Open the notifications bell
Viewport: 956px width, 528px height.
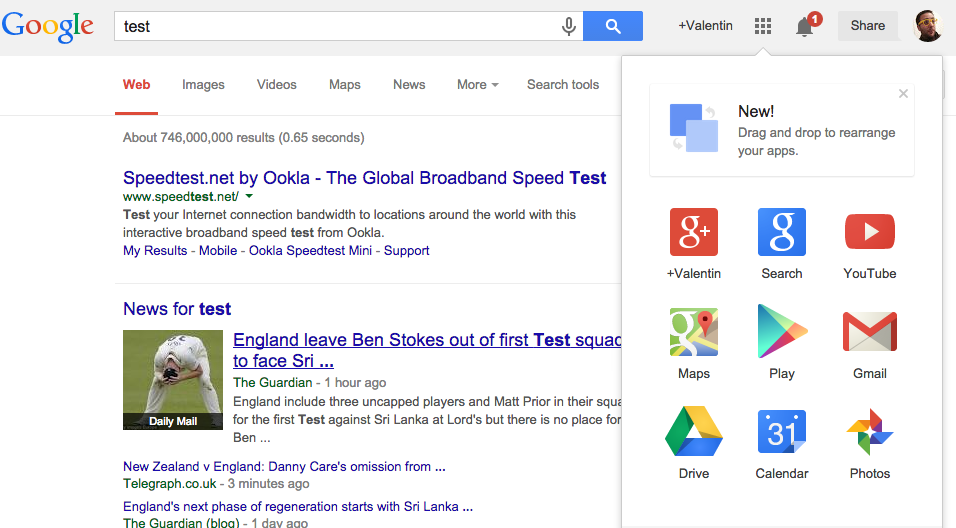tap(805, 27)
